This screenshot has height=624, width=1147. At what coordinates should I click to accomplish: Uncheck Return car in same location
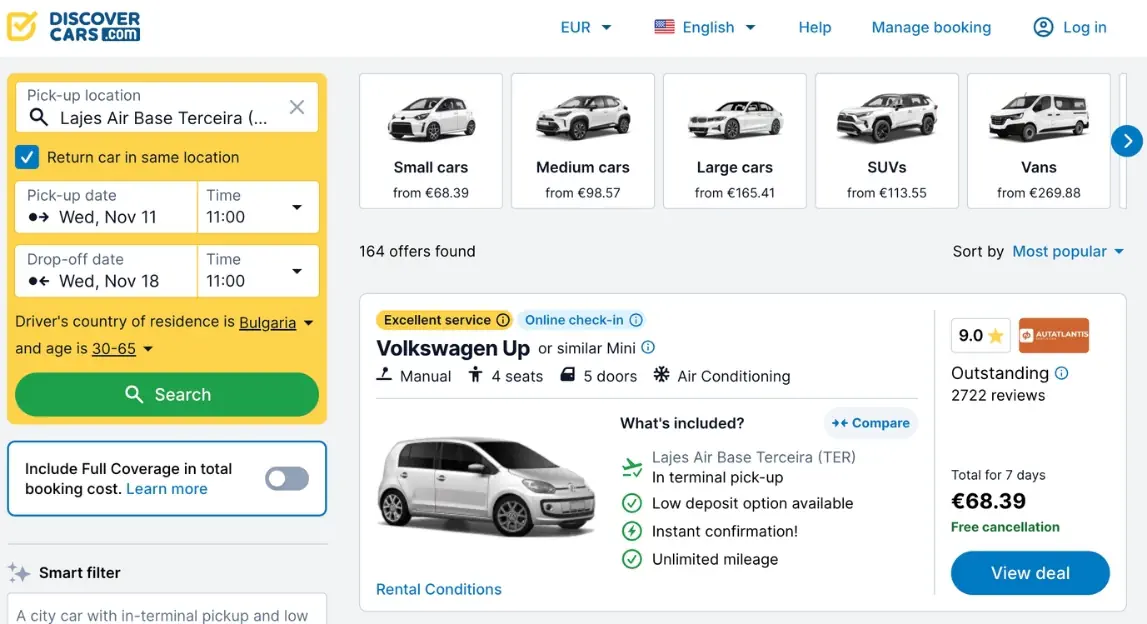coord(27,157)
